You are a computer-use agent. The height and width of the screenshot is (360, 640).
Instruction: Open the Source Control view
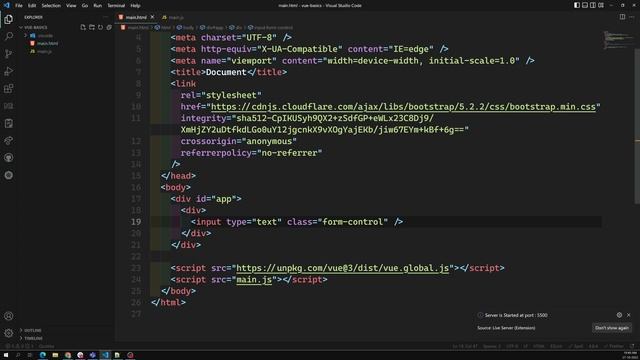point(9,54)
